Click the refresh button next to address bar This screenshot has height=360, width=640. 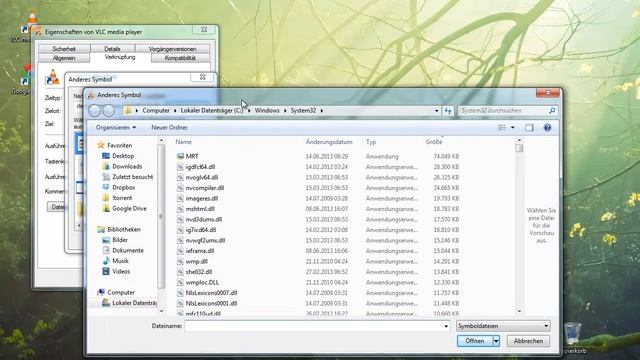448,111
